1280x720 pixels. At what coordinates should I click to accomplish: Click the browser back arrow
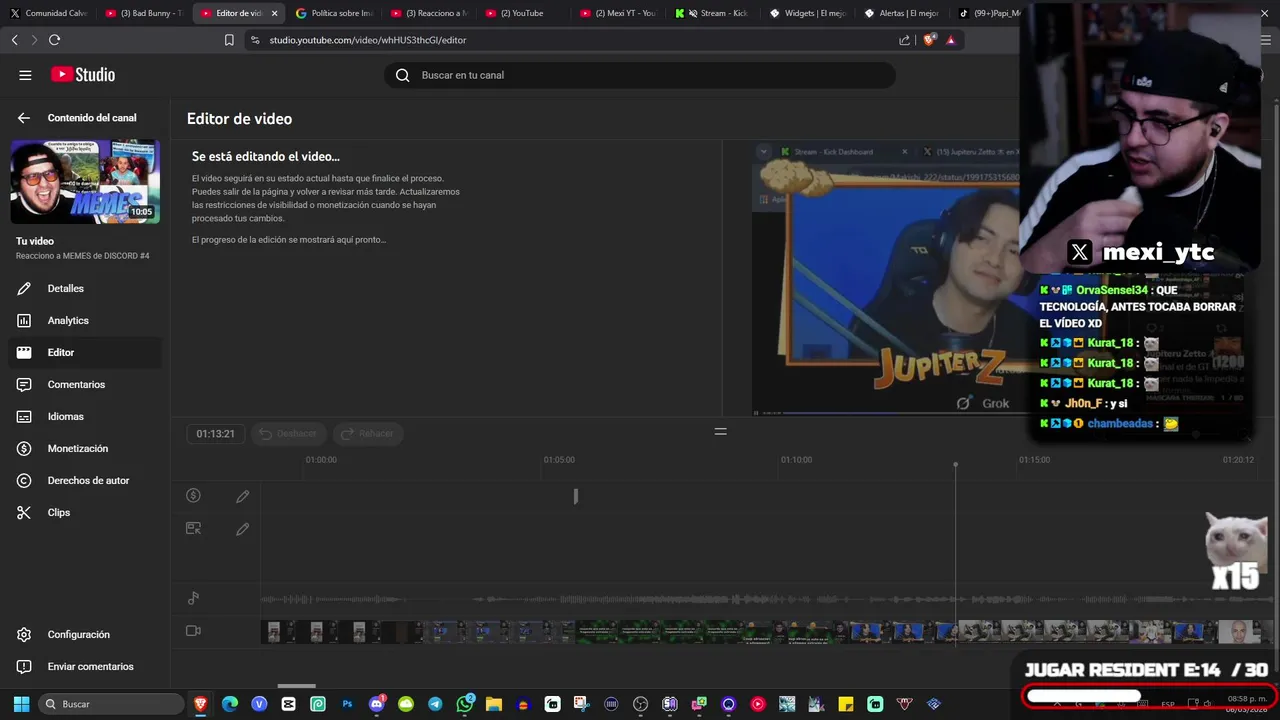[x=14, y=40]
